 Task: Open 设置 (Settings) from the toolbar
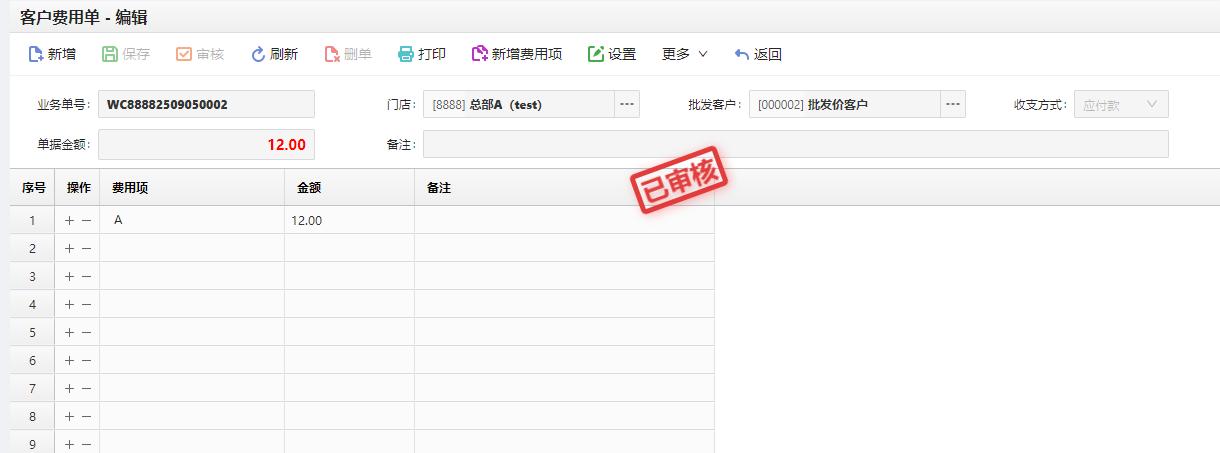click(x=596, y=54)
